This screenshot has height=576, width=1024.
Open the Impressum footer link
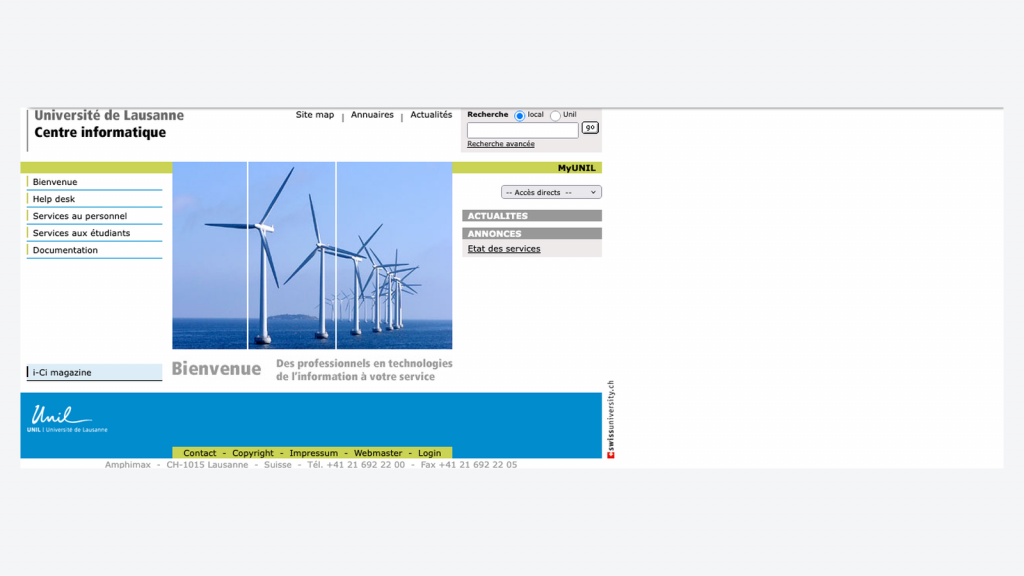313,453
